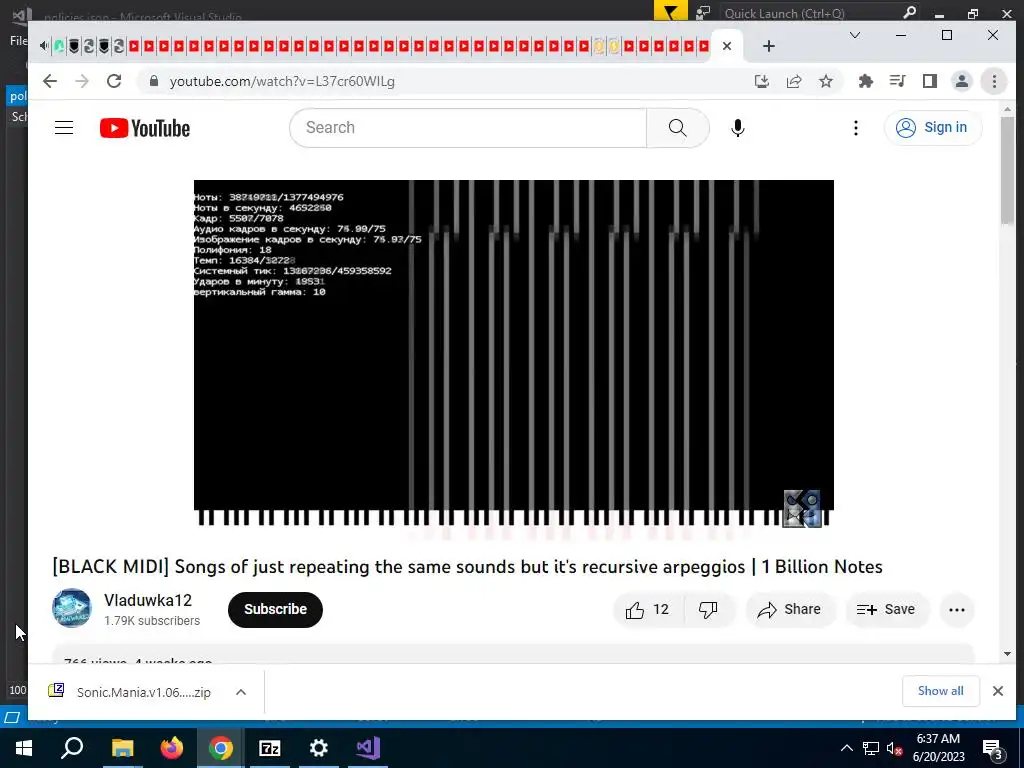Screen dimensions: 1024x768
Task: Save the video to a playlist
Action: click(886, 609)
